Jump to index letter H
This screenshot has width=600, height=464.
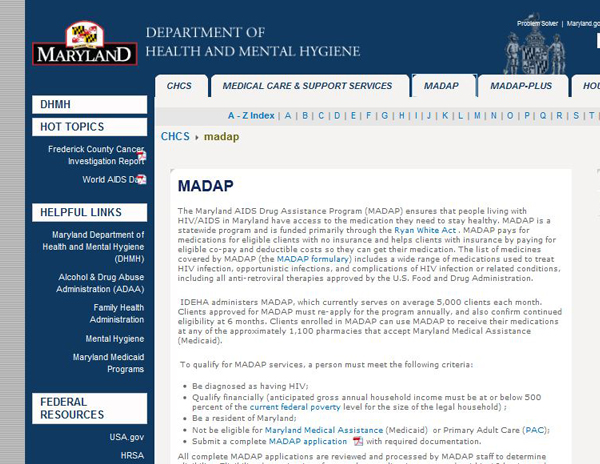click(401, 116)
